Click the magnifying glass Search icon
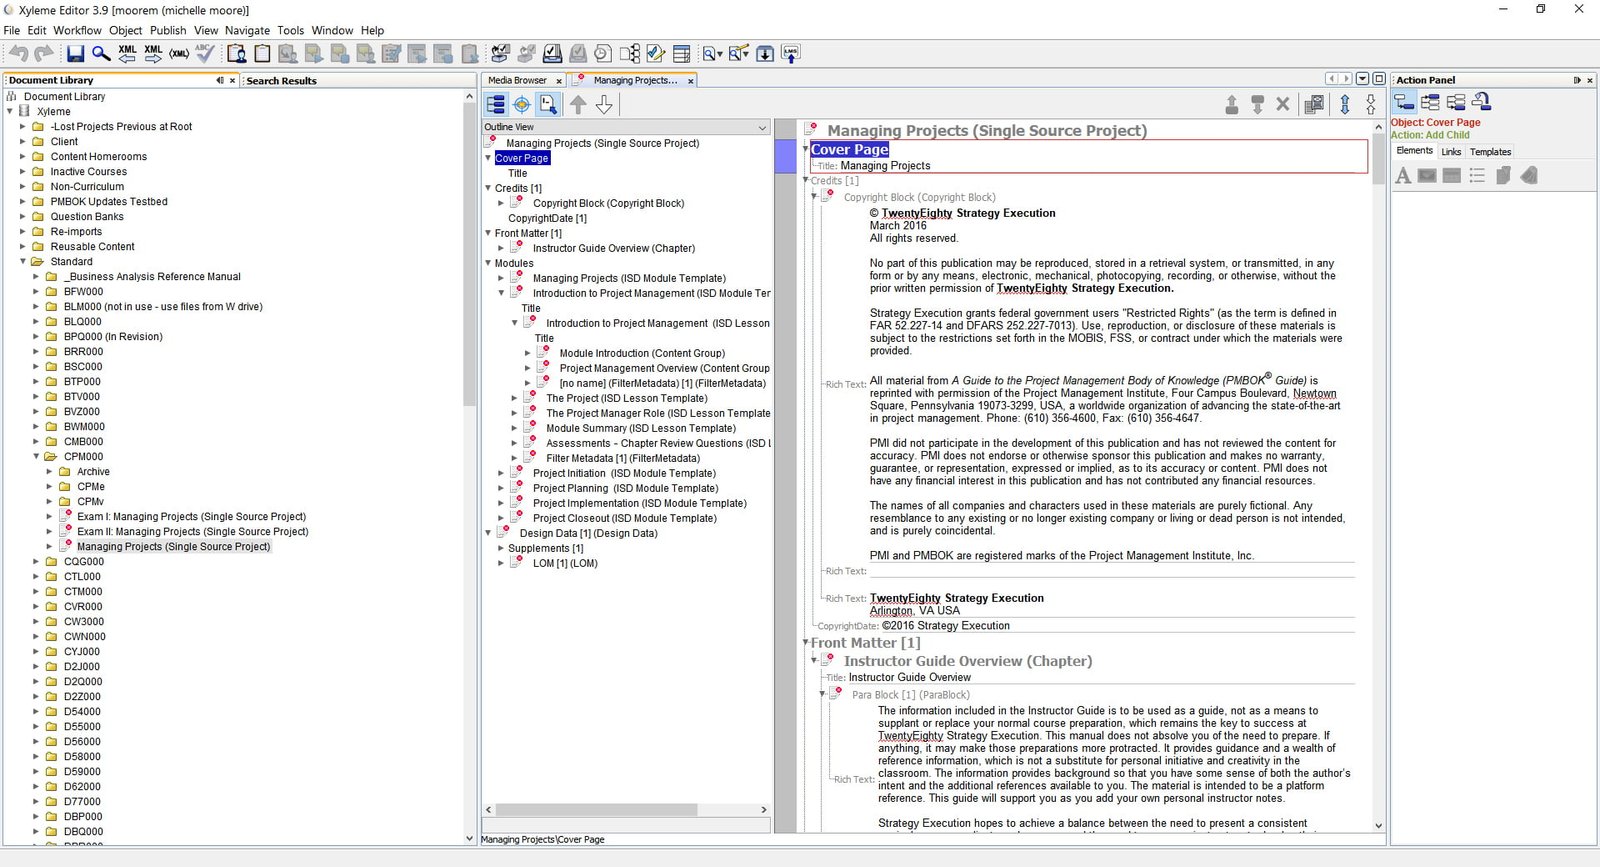The height and width of the screenshot is (867, 1600). click(101, 54)
